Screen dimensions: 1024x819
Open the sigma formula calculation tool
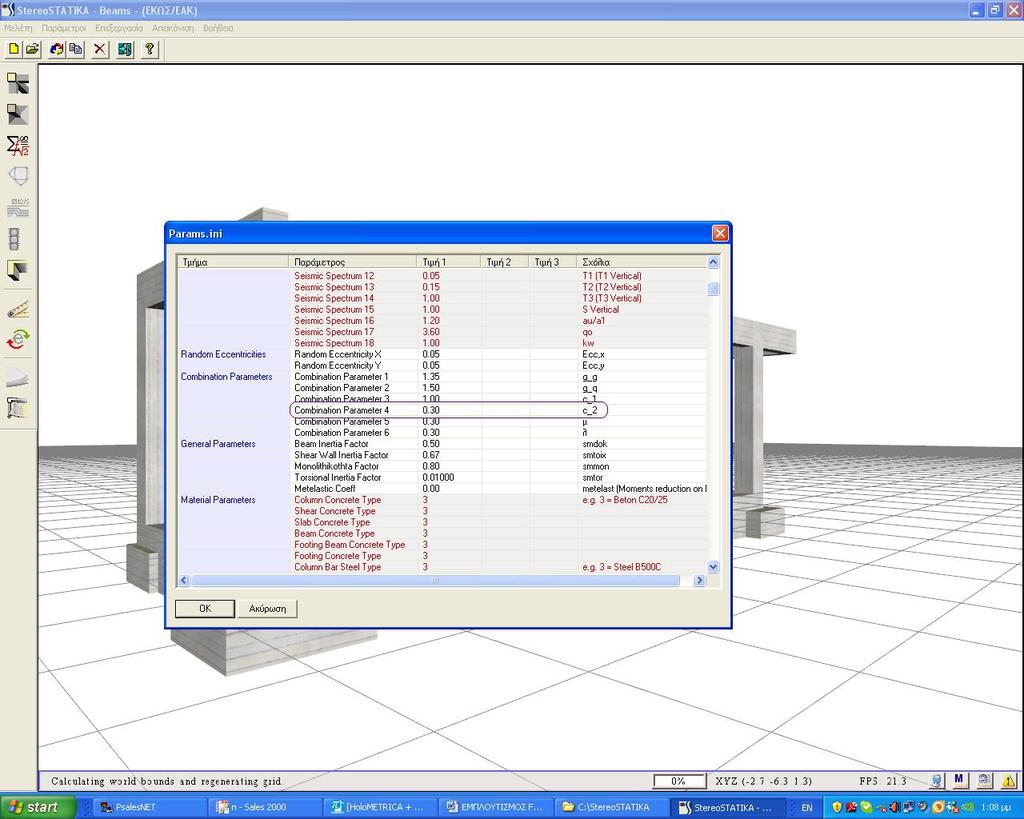(x=18, y=145)
